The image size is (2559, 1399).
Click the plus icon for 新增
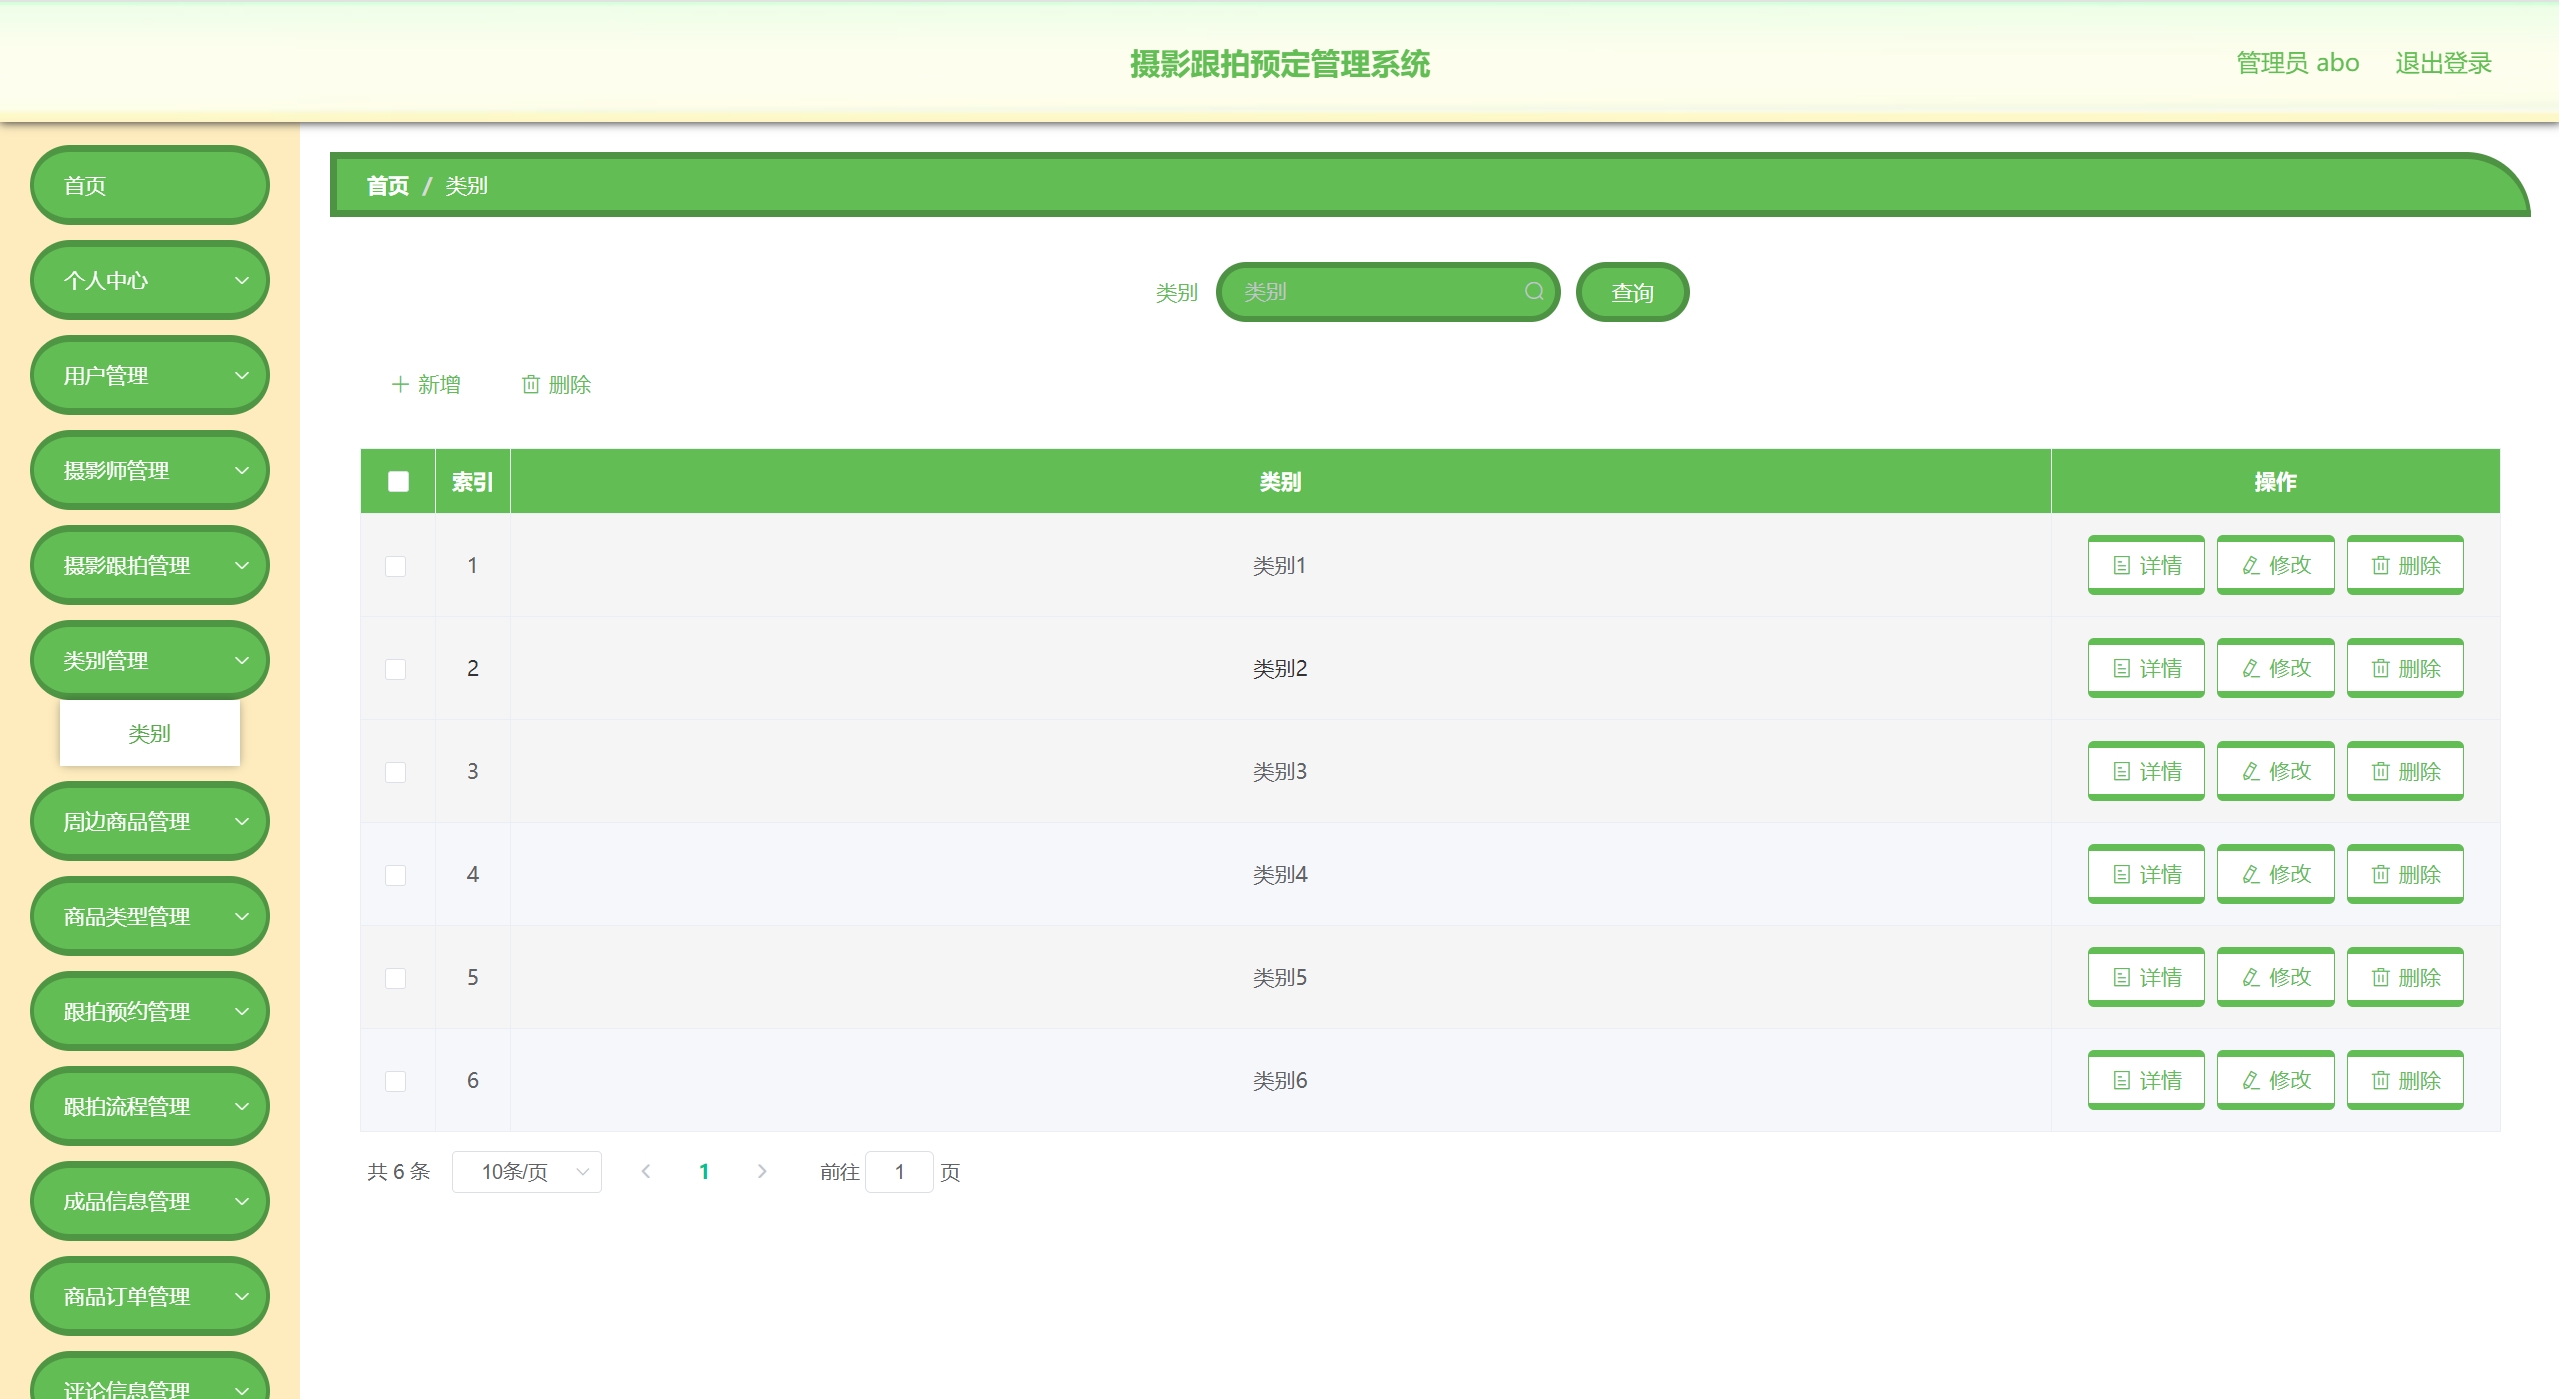400,384
